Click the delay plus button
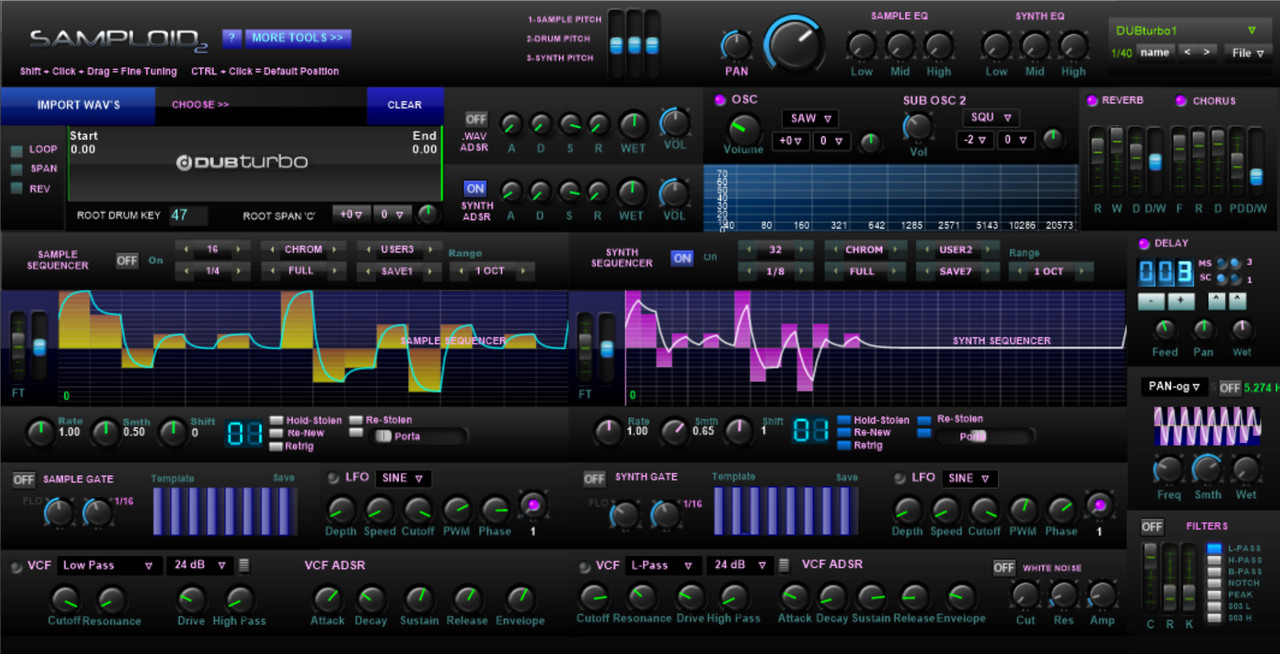Screen dimensions: 1280x654 coord(1181,301)
